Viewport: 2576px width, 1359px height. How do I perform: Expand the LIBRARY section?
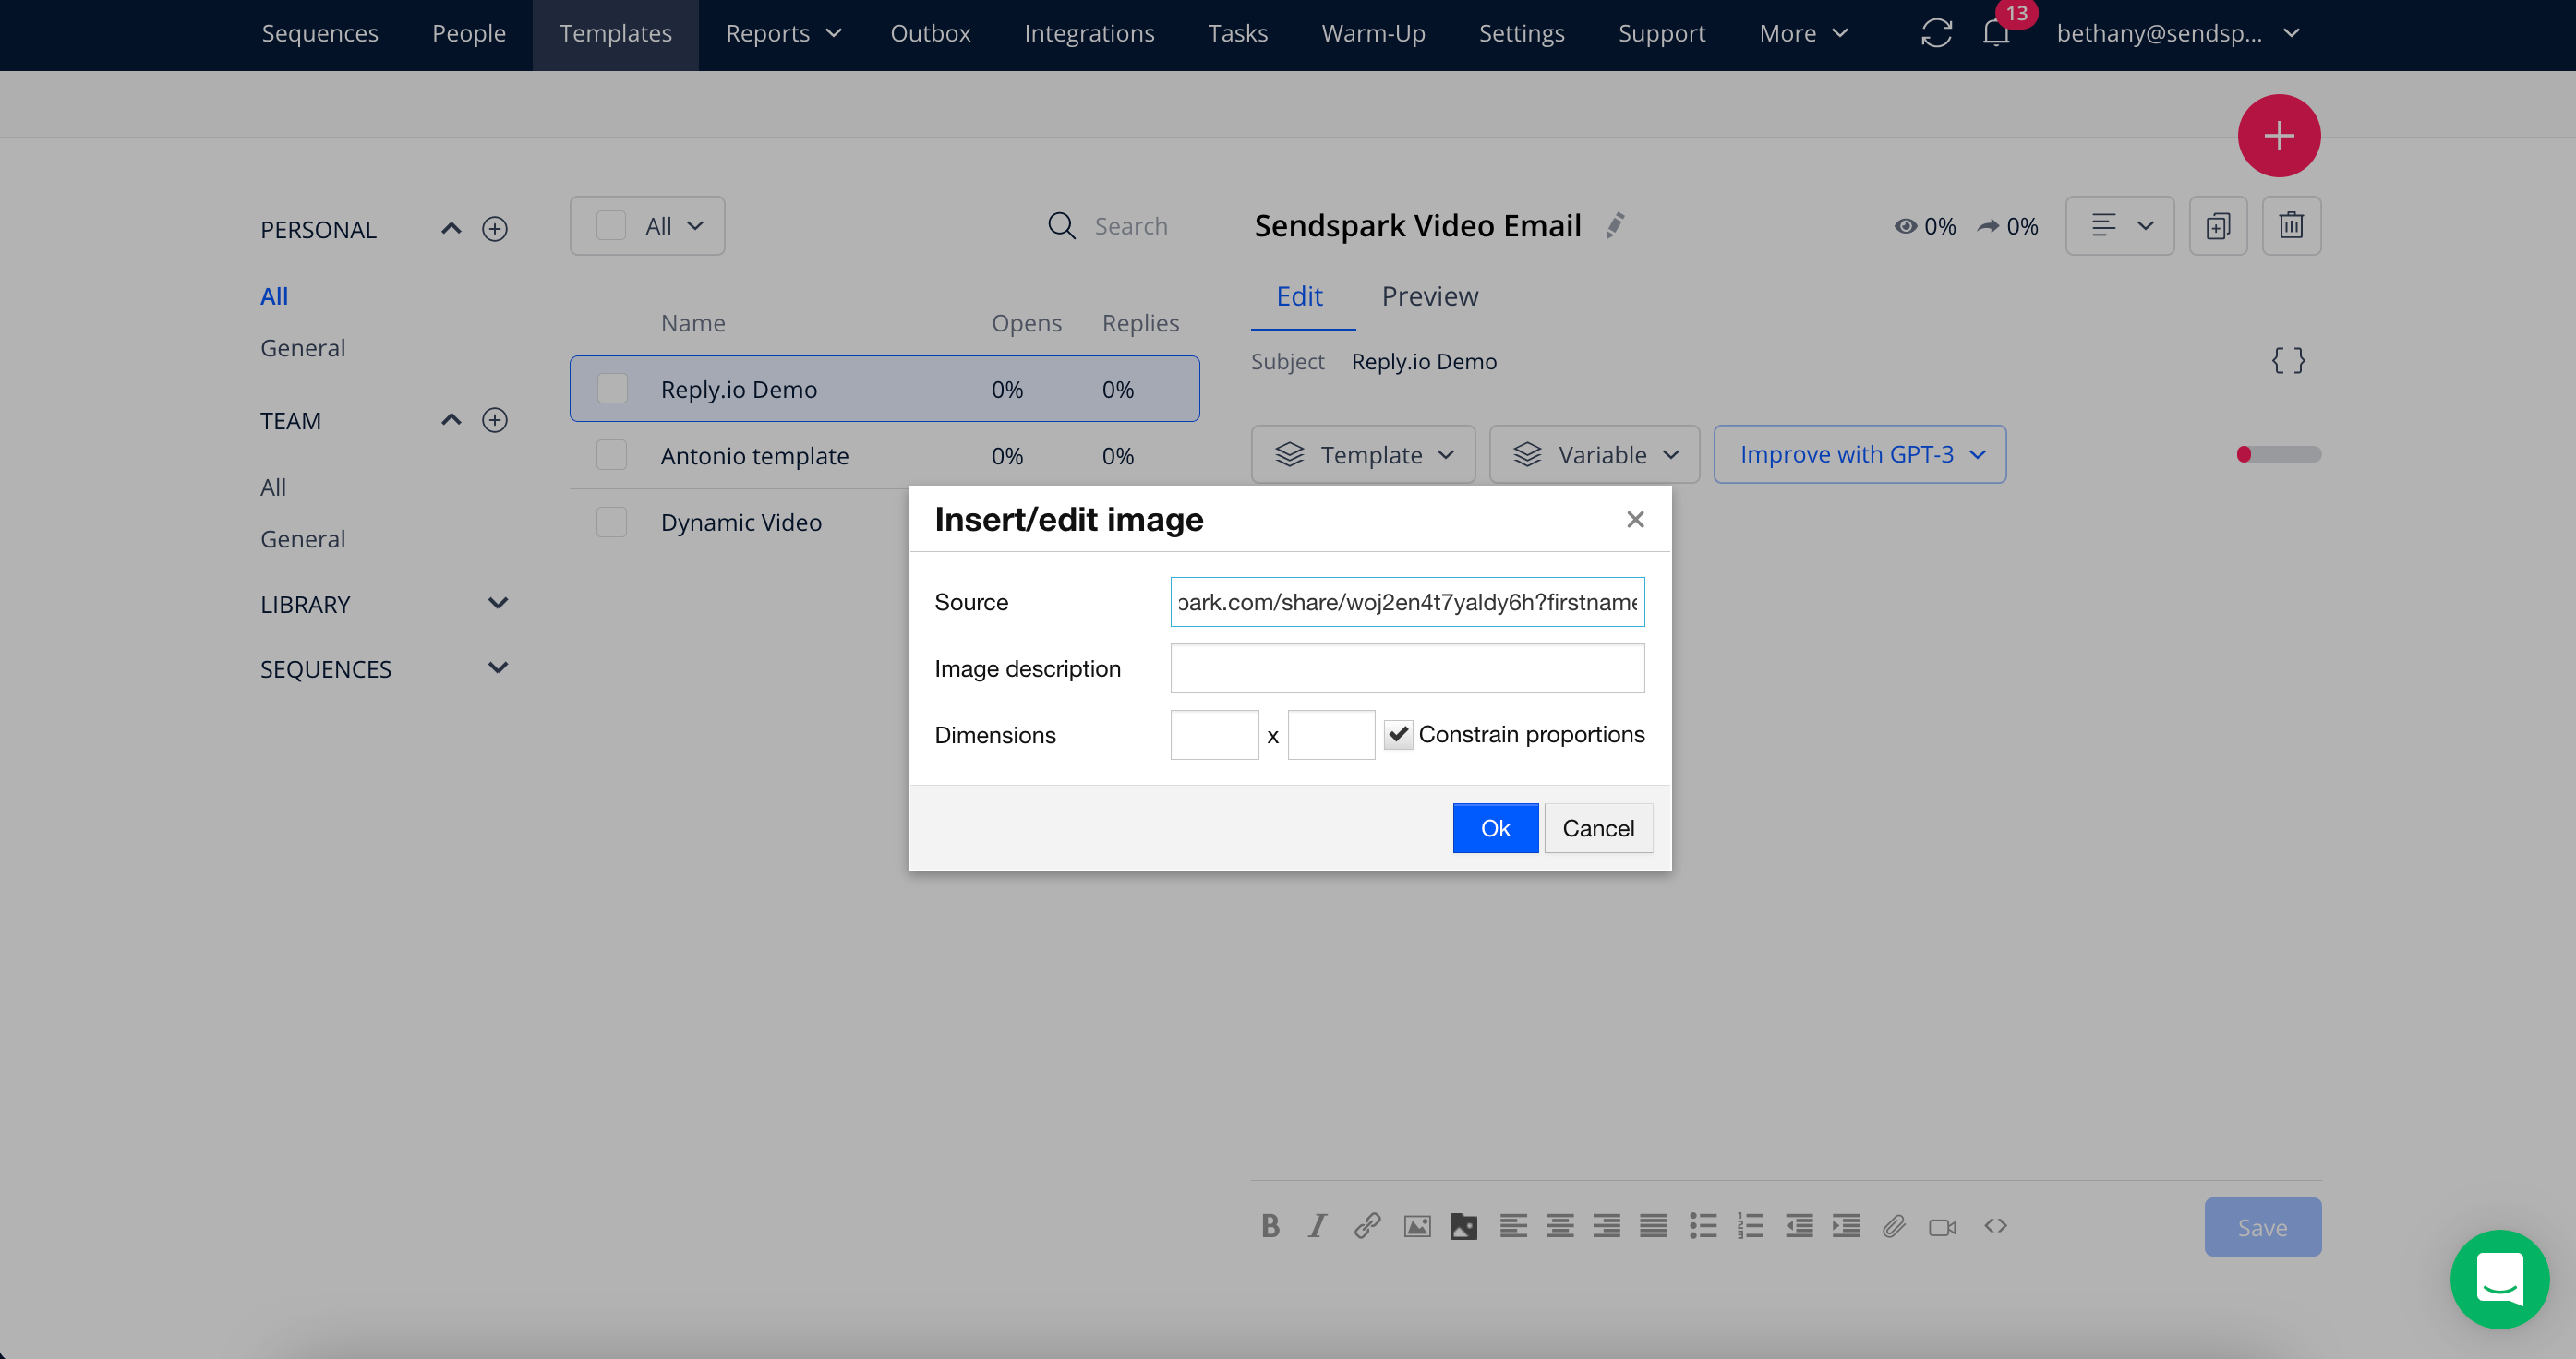coord(497,603)
